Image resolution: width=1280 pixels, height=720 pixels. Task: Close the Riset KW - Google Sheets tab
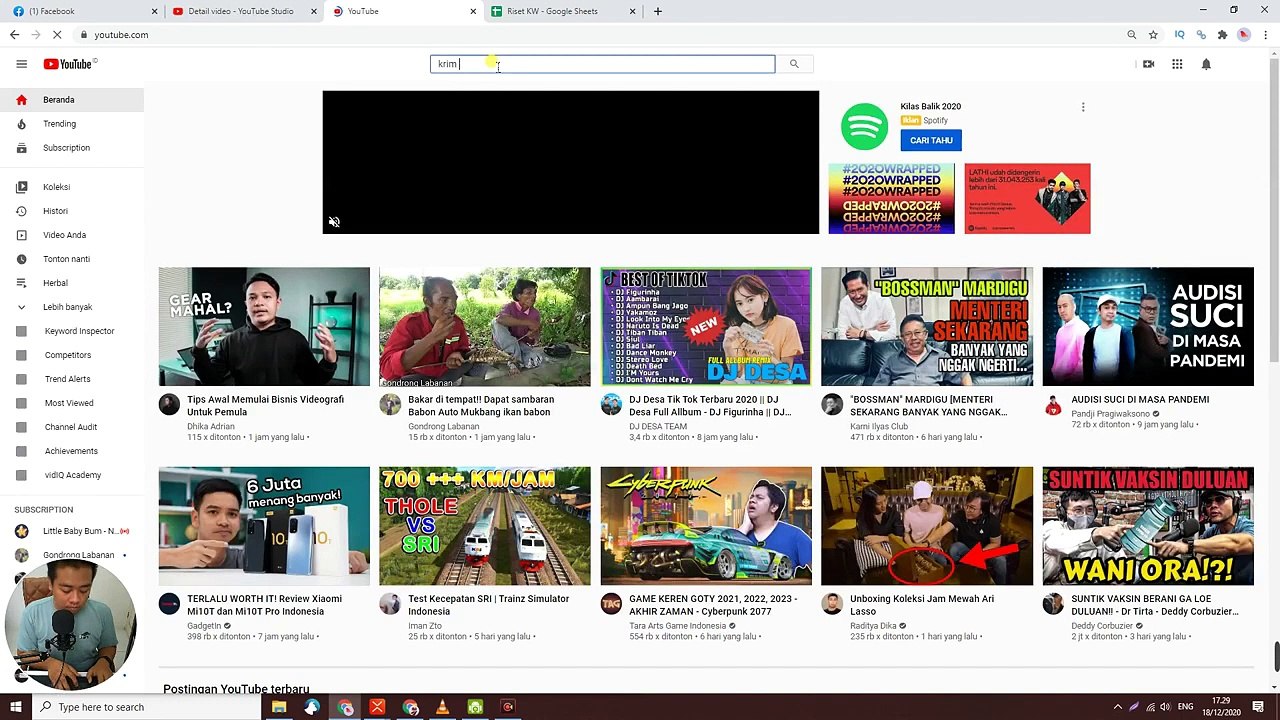[x=632, y=11]
